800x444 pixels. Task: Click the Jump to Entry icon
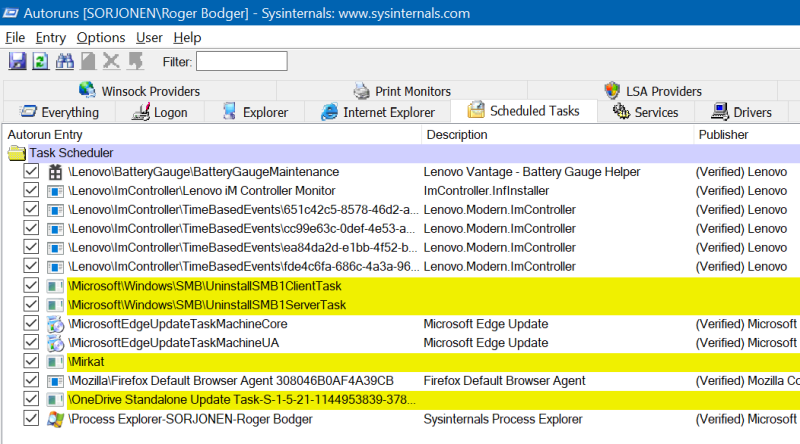coord(135,62)
